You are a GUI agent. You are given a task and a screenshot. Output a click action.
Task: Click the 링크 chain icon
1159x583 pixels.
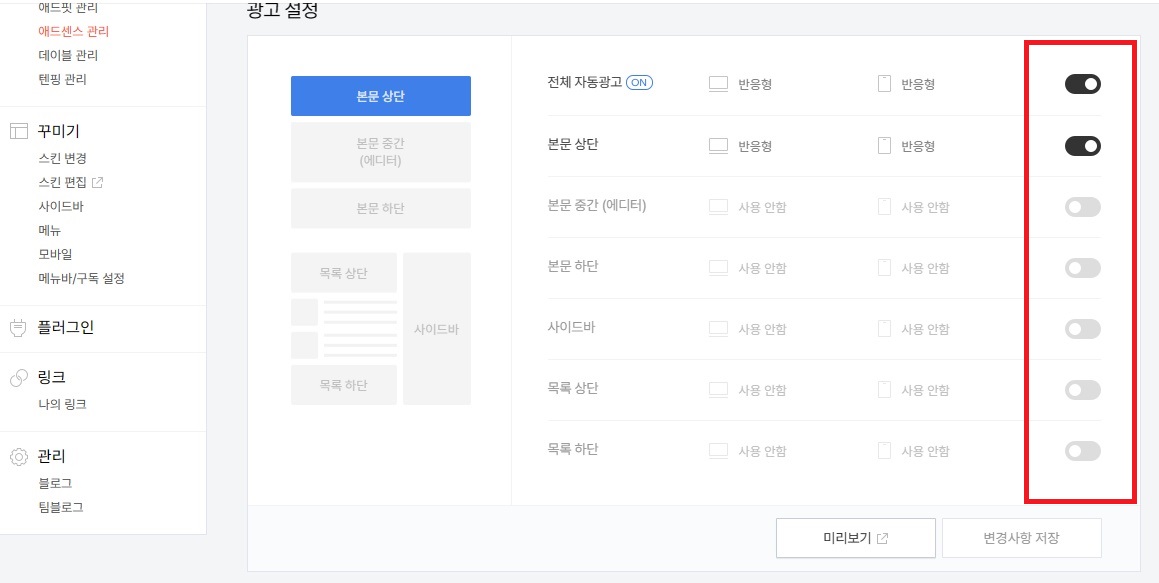[18, 378]
